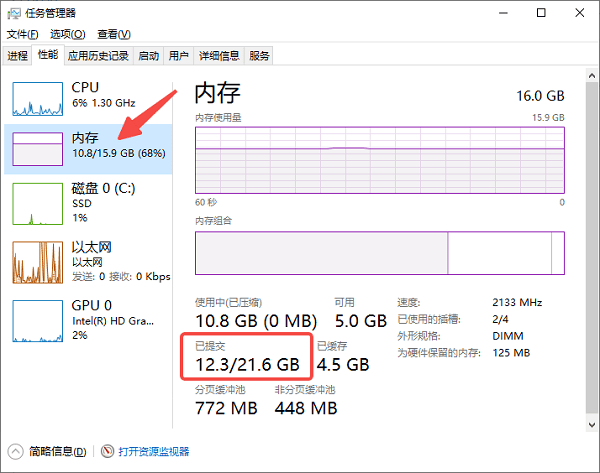Select the 内存 memory graph thumbnail
Viewport: 600px width, 473px height.
[x=37, y=149]
